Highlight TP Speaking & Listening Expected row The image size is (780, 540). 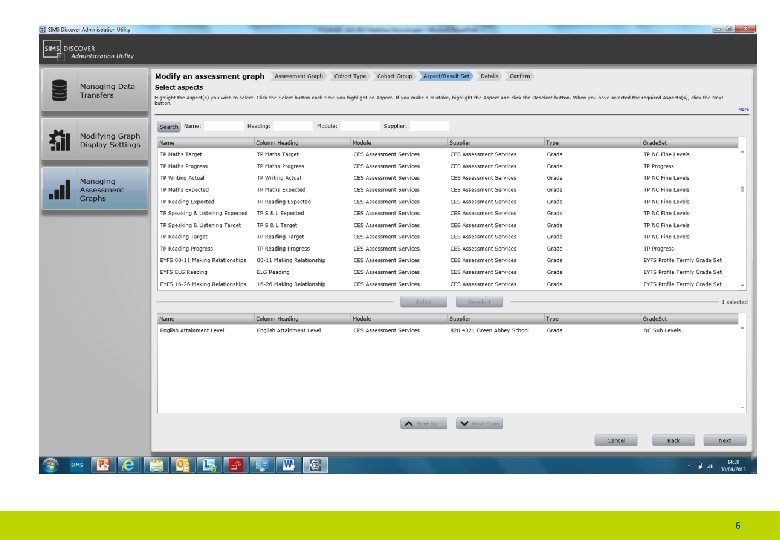[x=448, y=213]
